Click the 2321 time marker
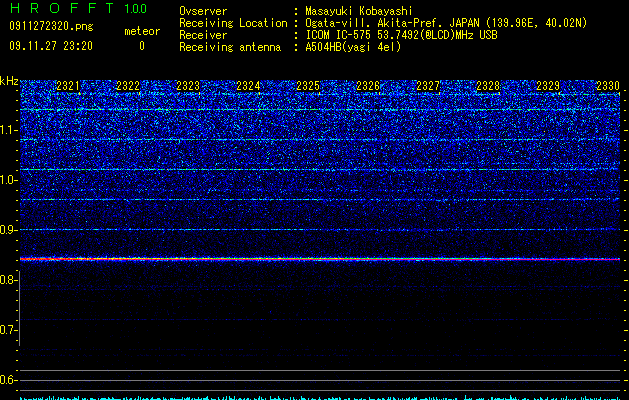Viewport: 629px width, 400px height. (x=68, y=86)
